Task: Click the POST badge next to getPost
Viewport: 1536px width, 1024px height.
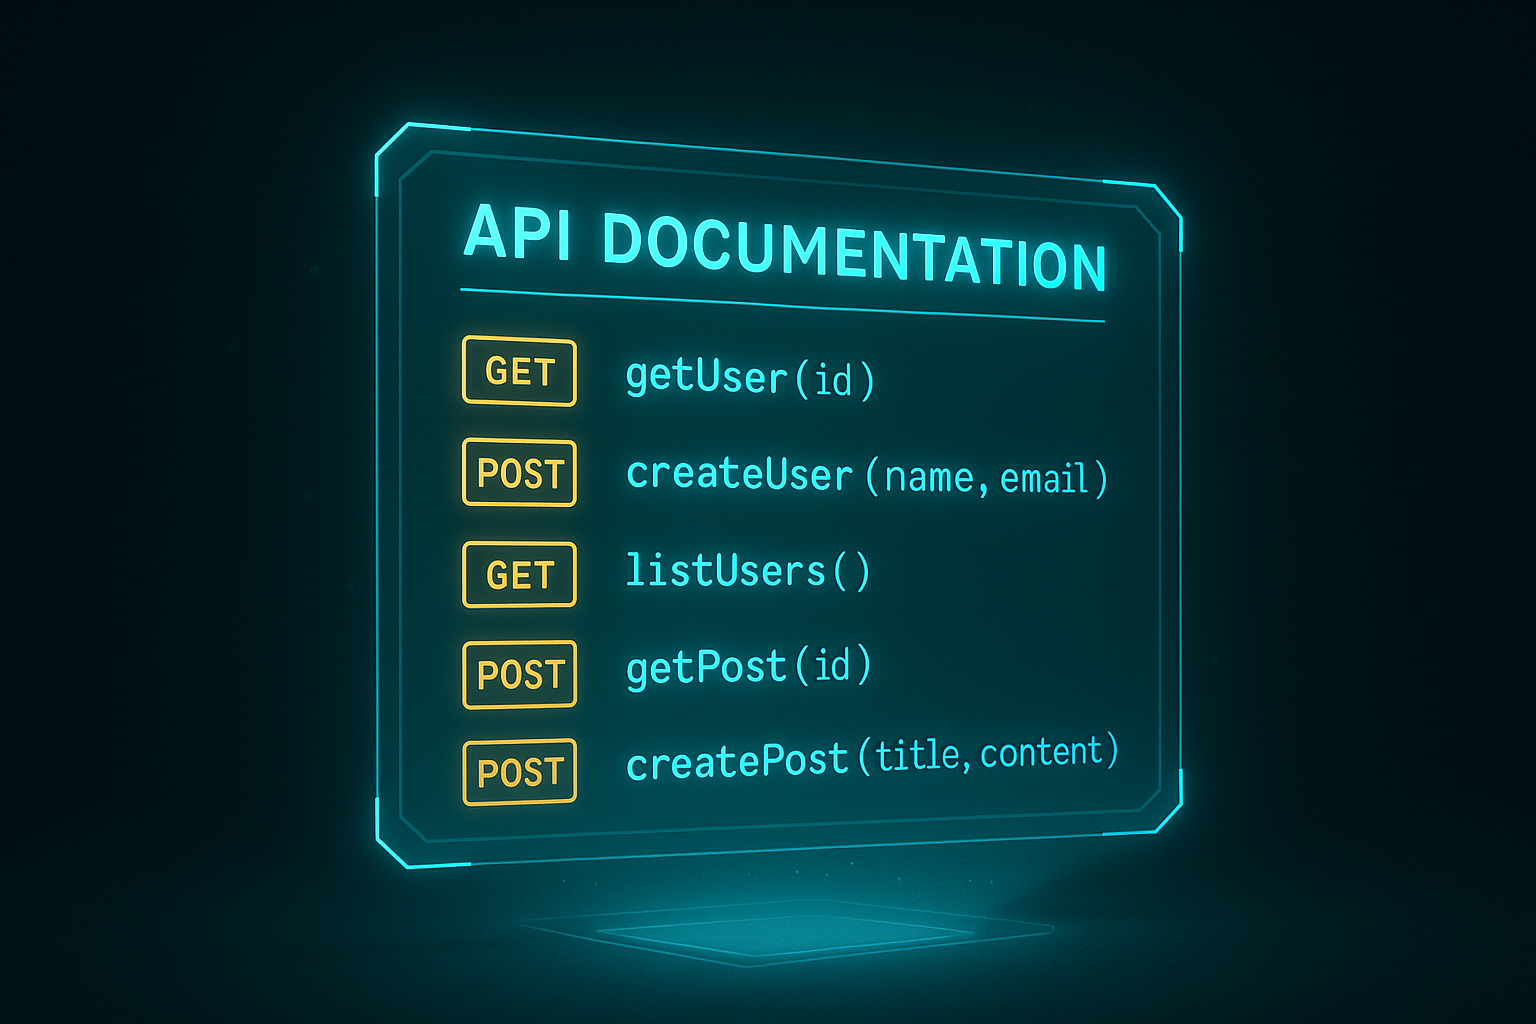Action: (518, 674)
